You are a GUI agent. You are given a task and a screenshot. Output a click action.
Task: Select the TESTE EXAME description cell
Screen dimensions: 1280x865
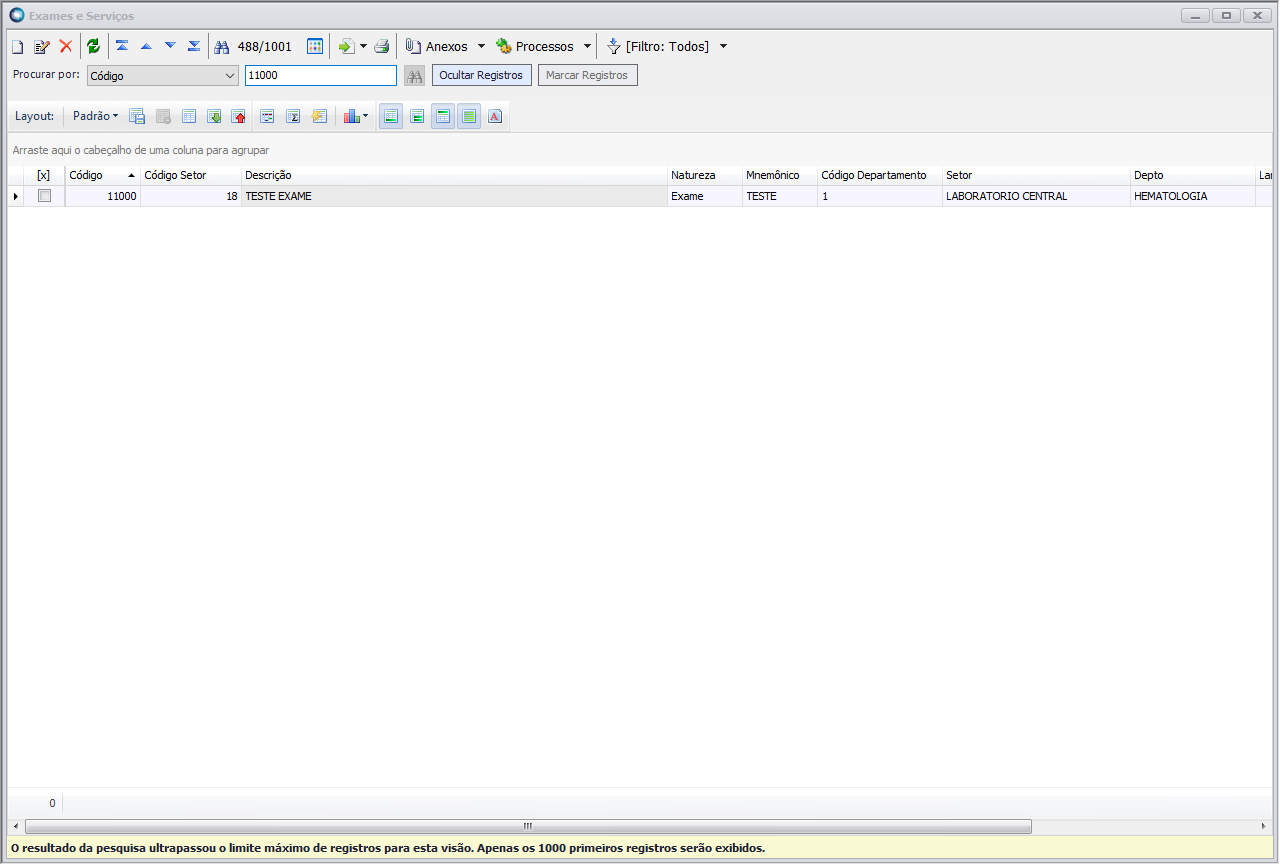point(454,196)
